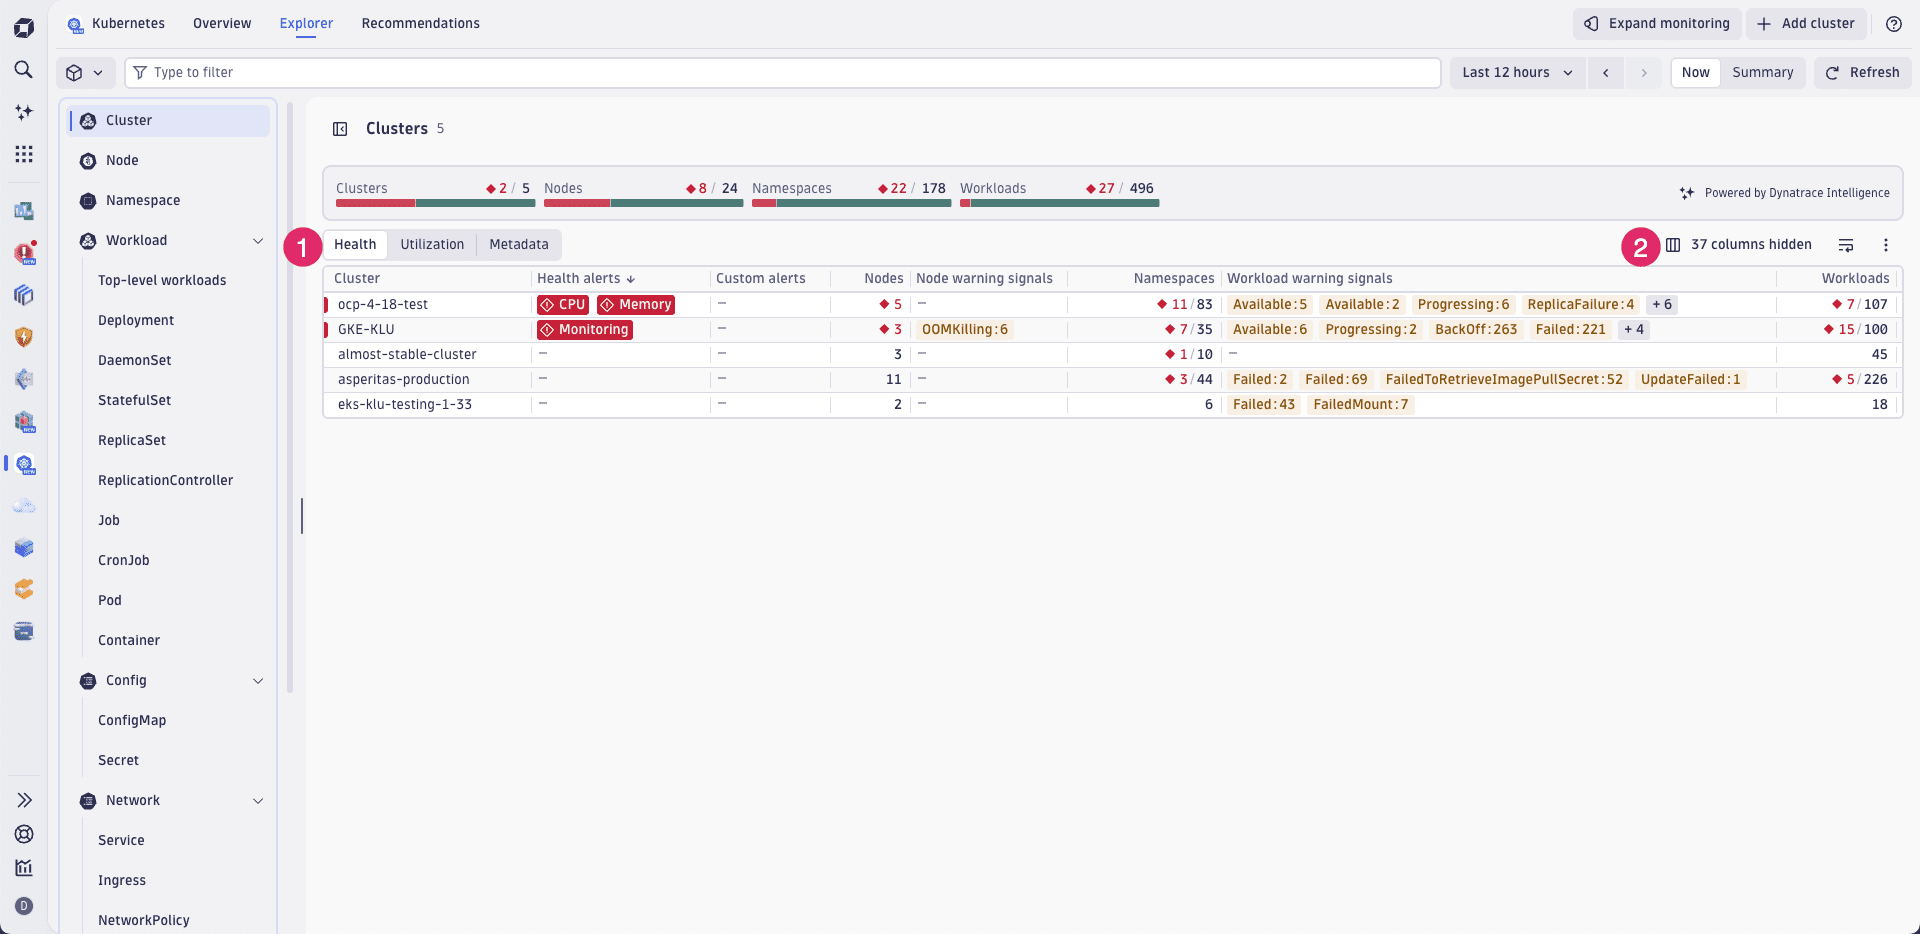The image size is (1920, 934).
Task: Open the Last 12 hours timeframe dropdown
Action: tap(1516, 72)
